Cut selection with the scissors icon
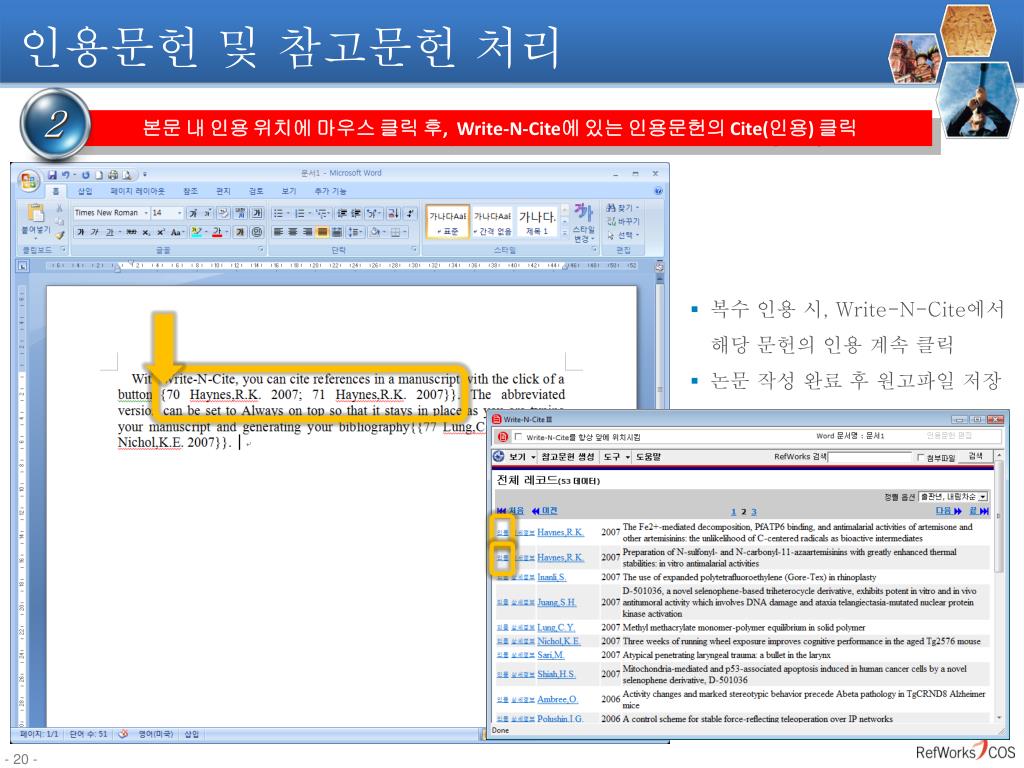The width and height of the screenshot is (1024, 768). [x=59, y=208]
